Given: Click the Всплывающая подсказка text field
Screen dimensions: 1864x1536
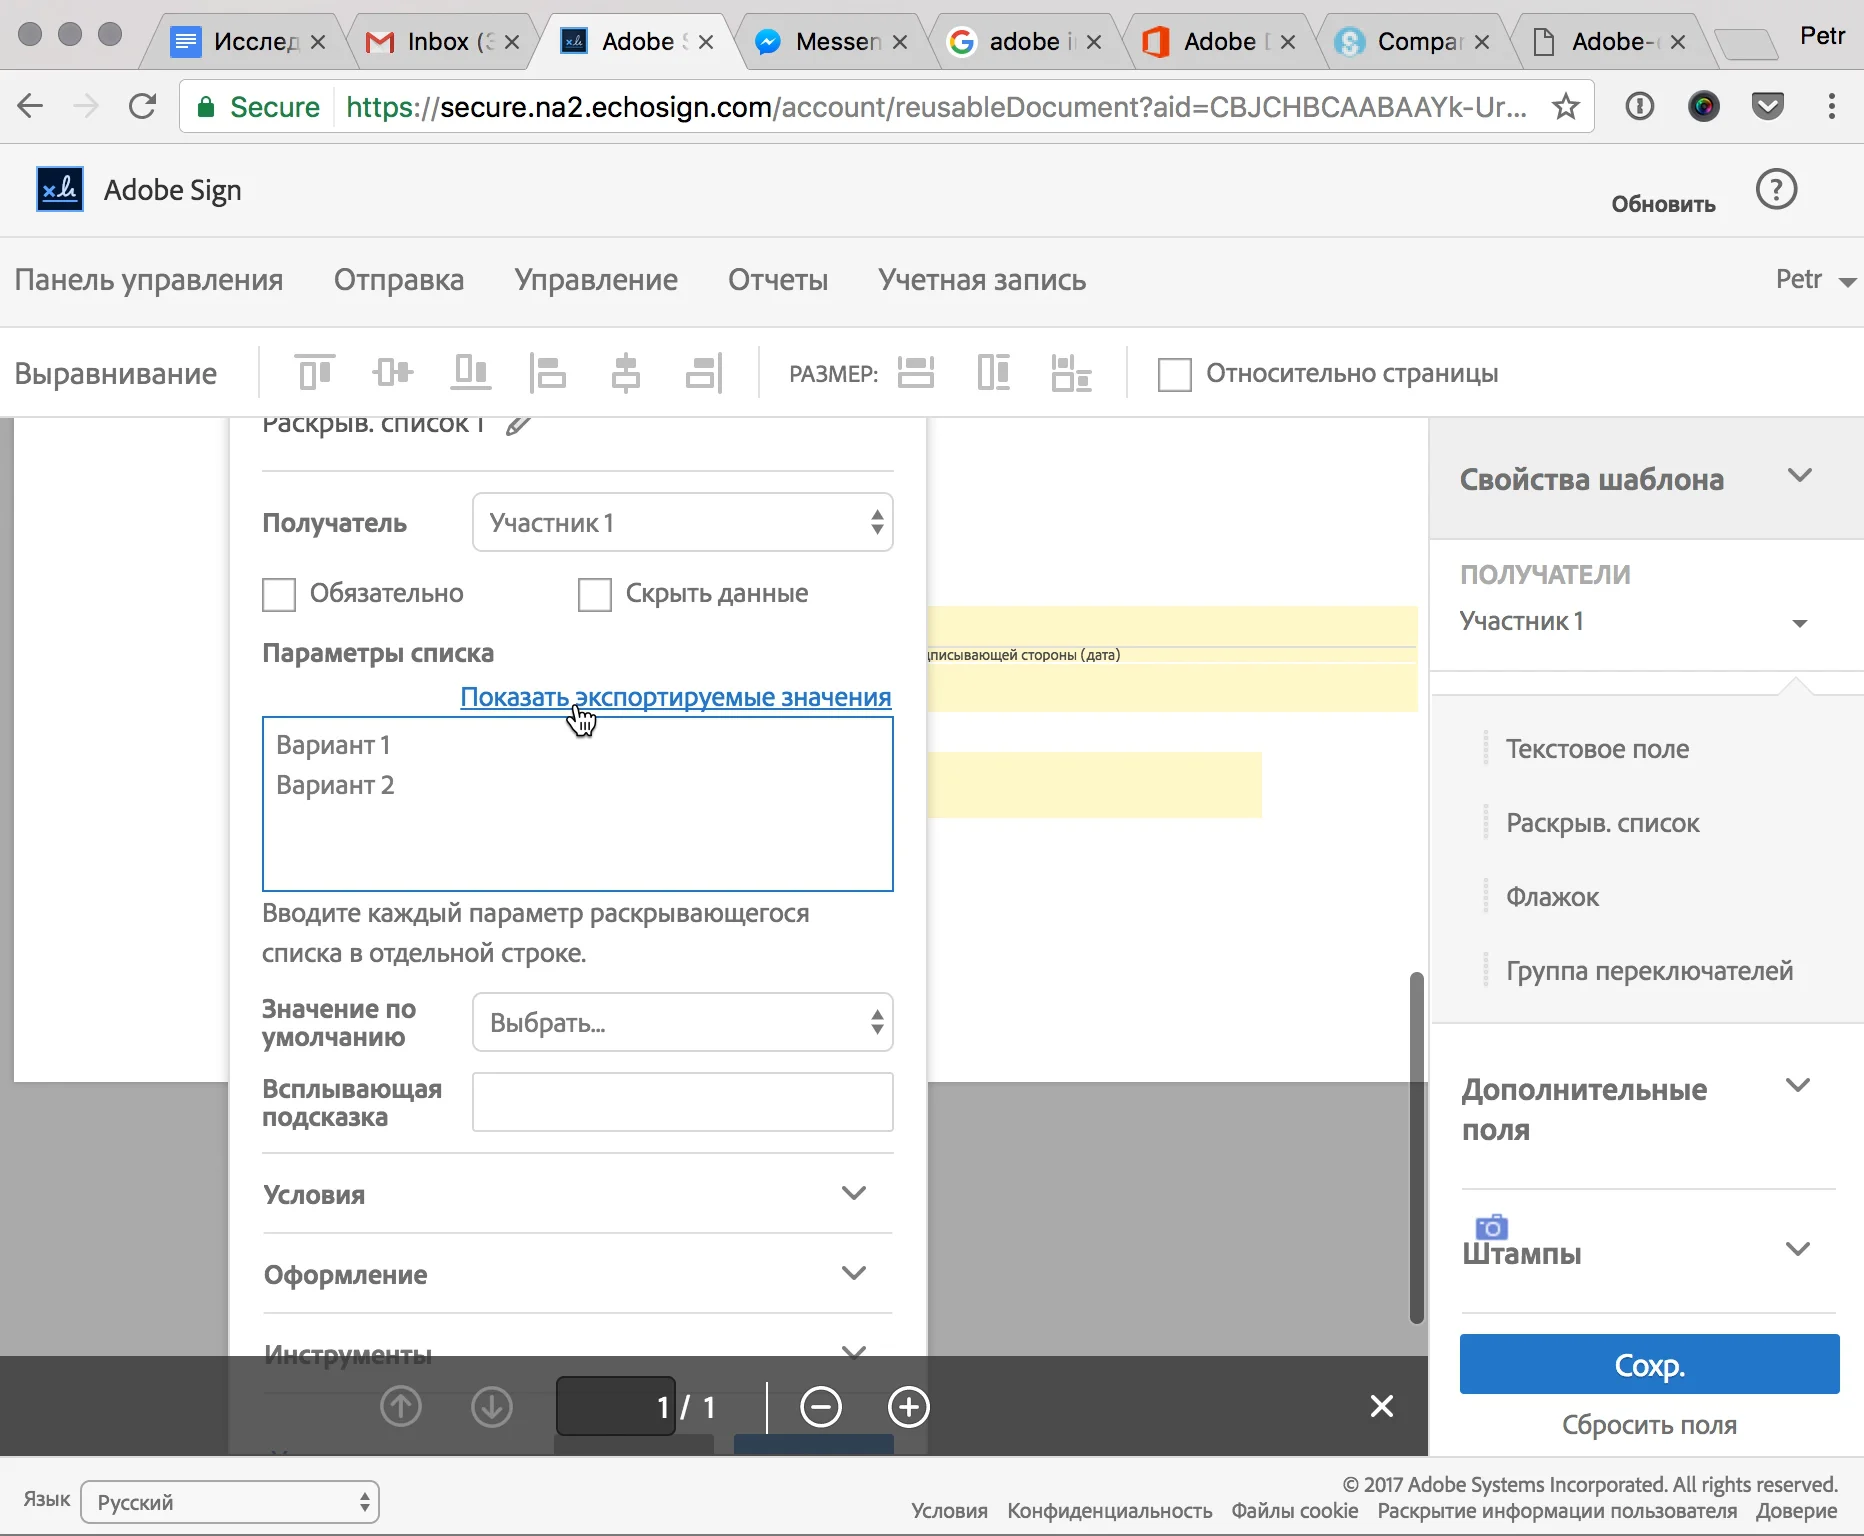Looking at the screenshot, I should (x=682, y=1102).
